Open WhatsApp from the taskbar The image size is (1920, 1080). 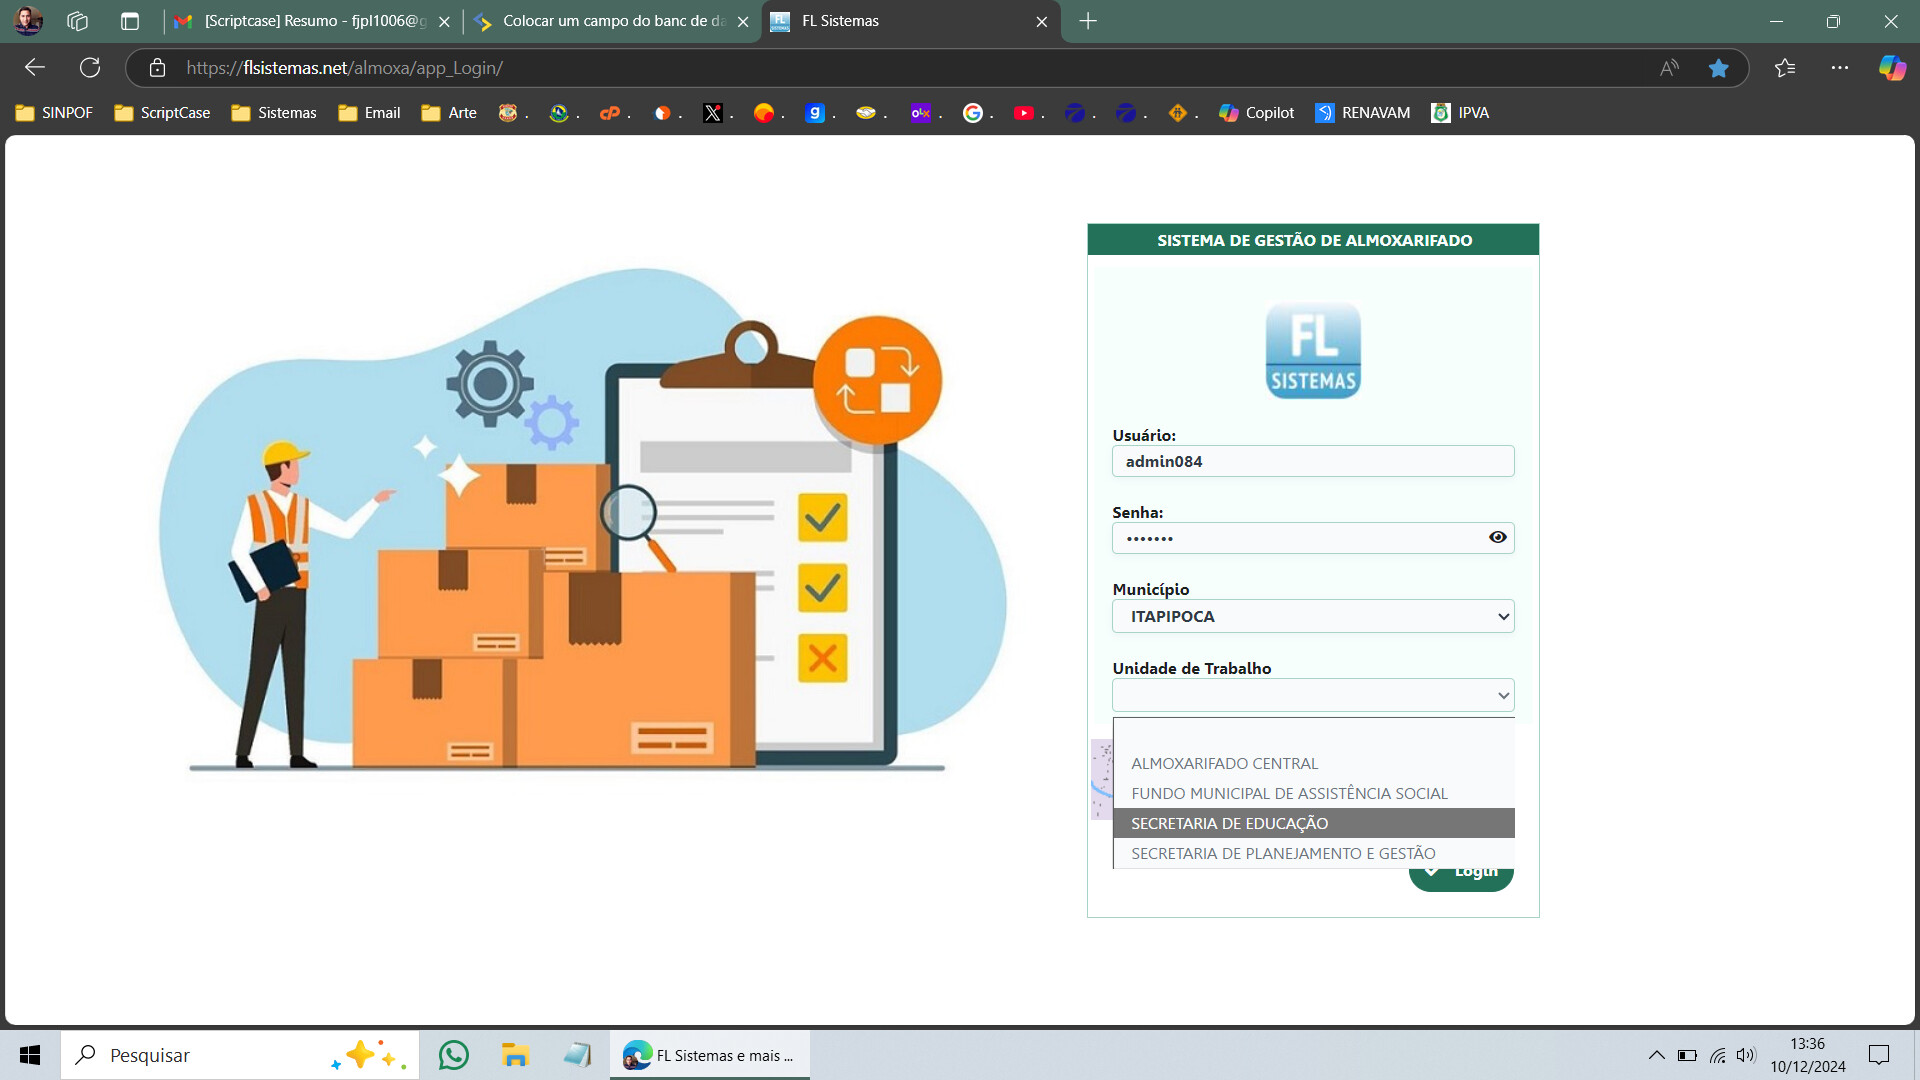point(453,1055)
